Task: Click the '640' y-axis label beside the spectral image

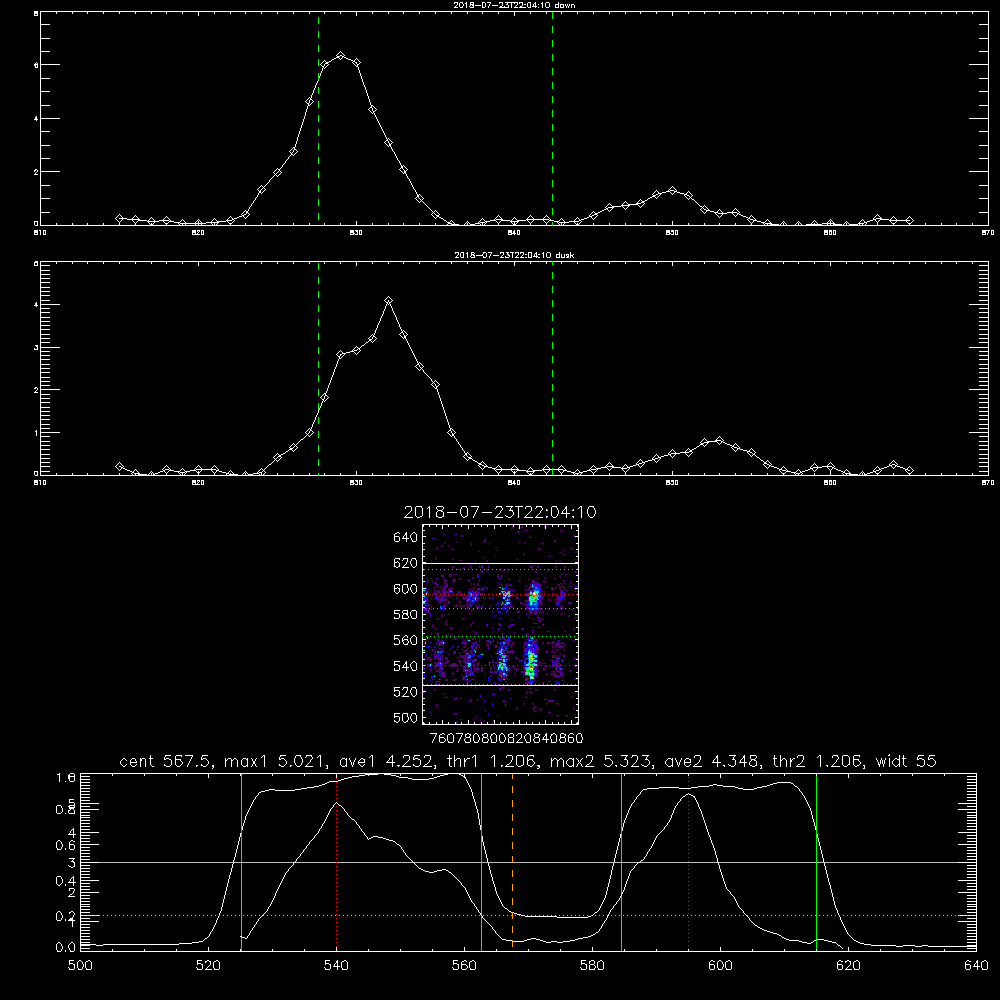Action: tap(405, 538)
